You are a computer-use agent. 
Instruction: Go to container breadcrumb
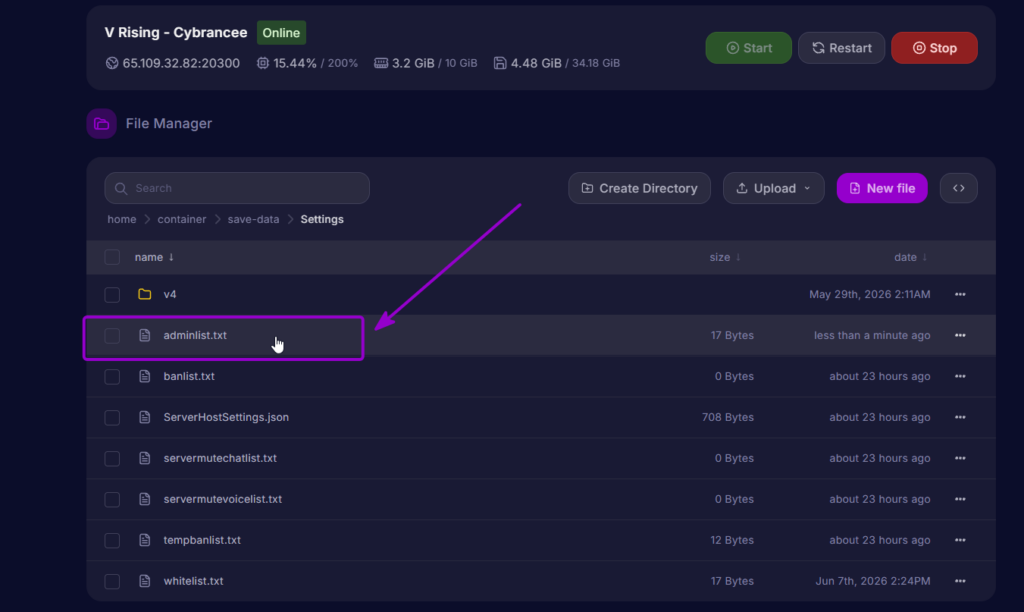point(182,219)
